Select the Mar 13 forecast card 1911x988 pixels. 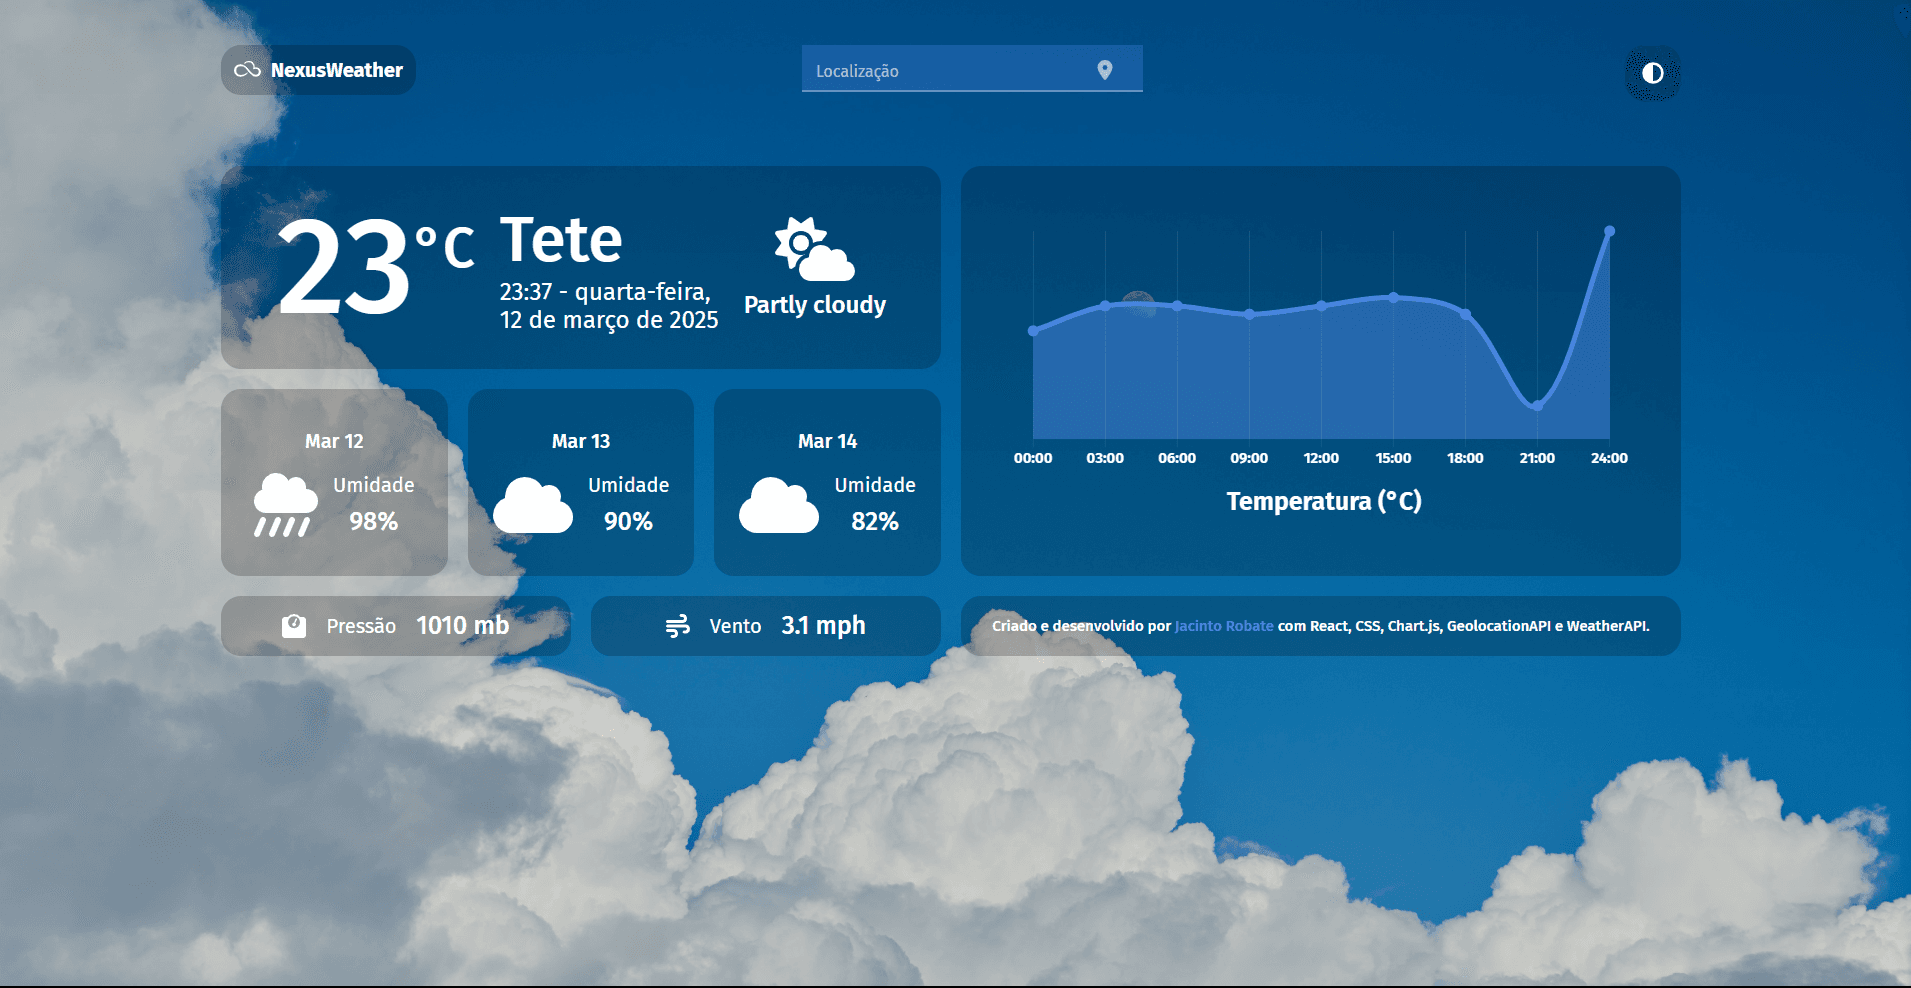pyautogui.click(x=580, y=482)
